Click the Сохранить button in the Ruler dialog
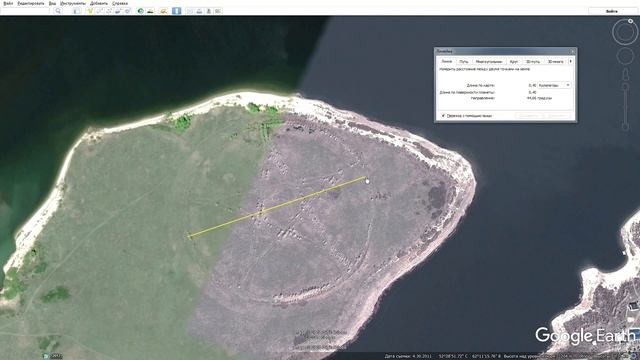The width and height of the screenshot is (640, 360). pyautogui.click(x=529, y=116)
